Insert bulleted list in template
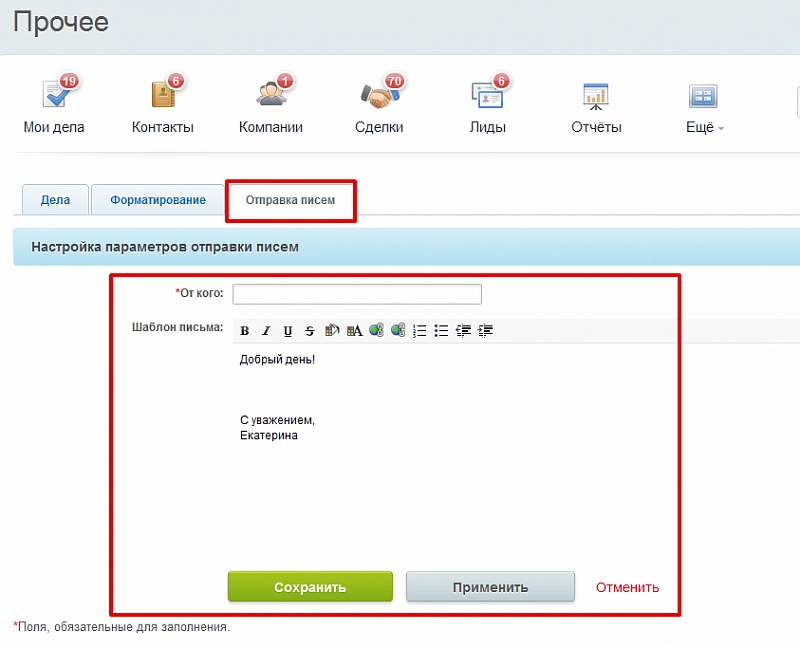The image size is (800, 649). 441,331
